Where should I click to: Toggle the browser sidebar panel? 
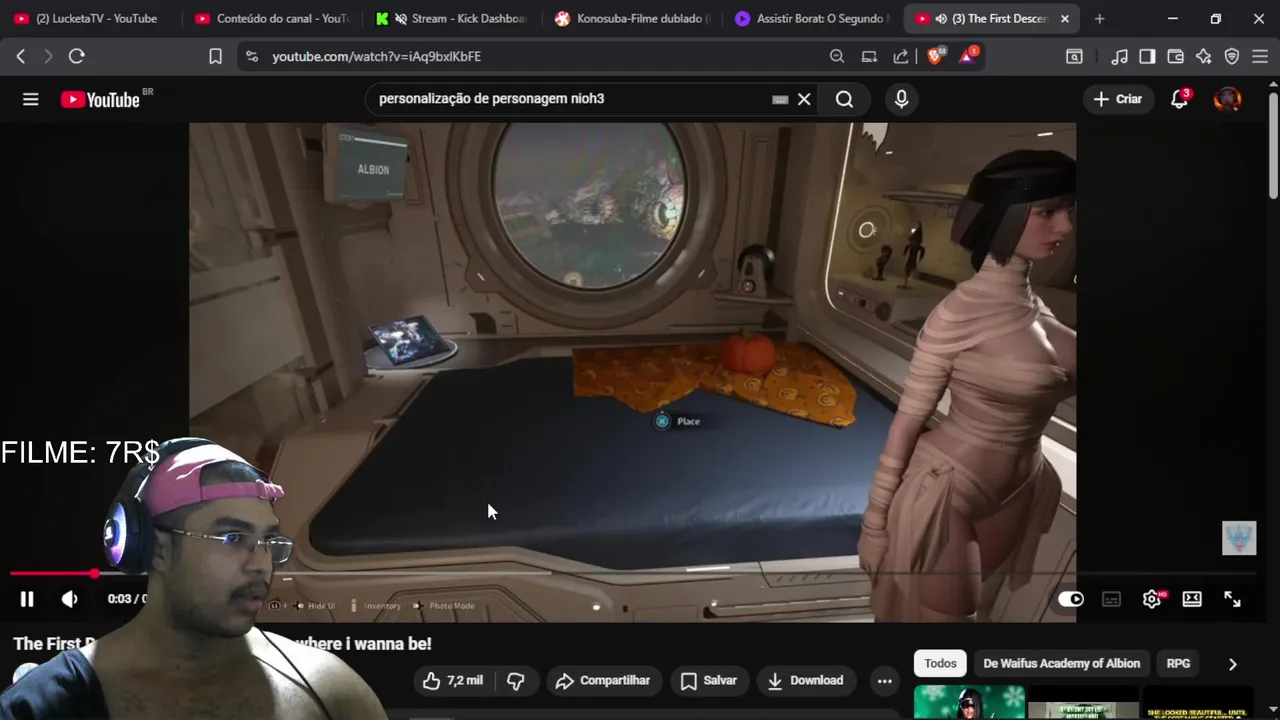(x=1148, y=57)
